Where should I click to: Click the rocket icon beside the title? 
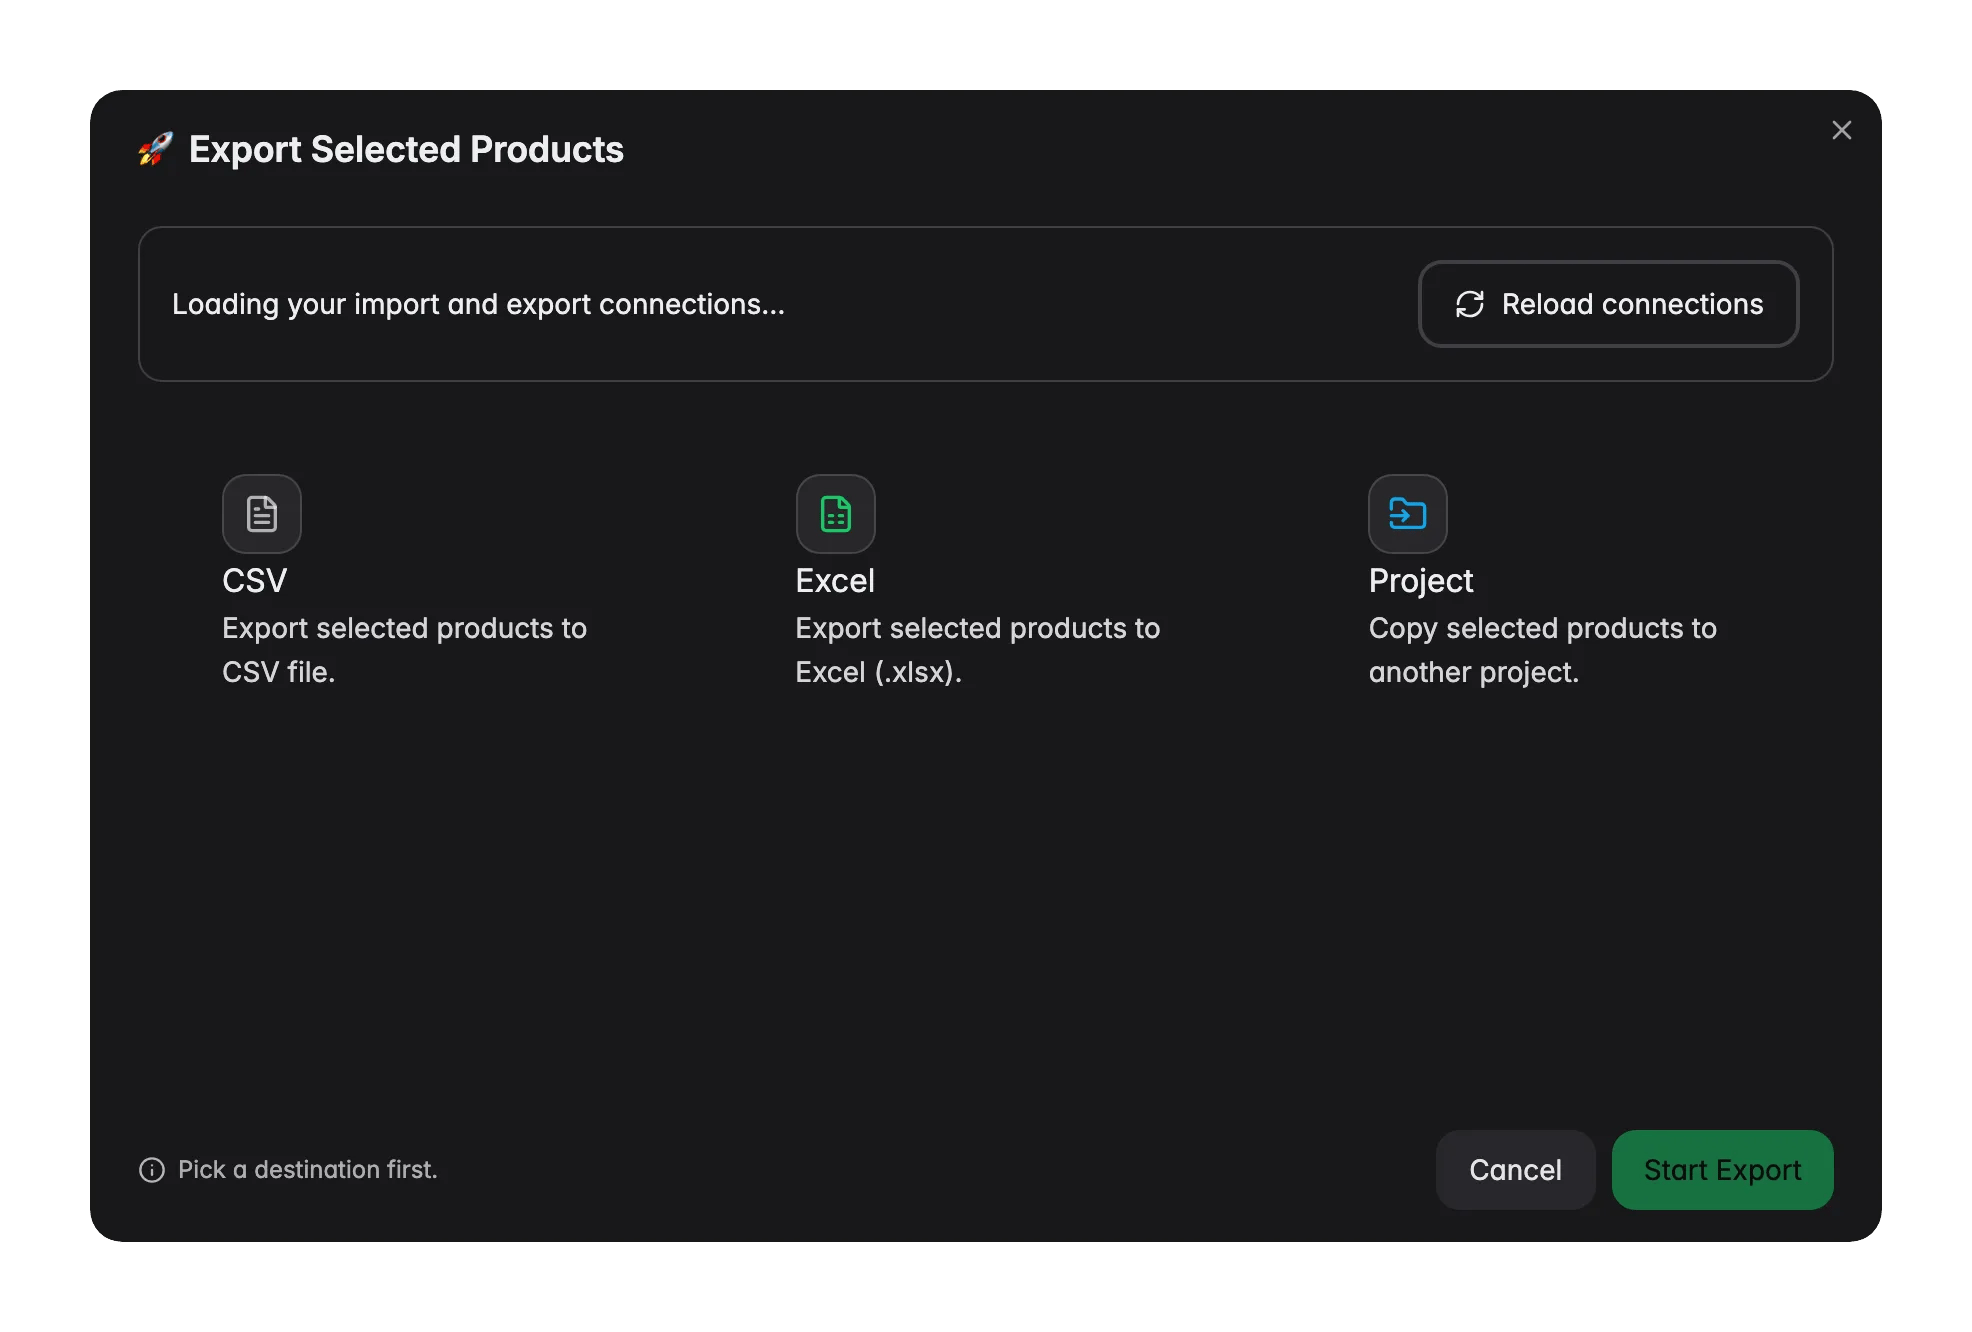click(155, 150)
